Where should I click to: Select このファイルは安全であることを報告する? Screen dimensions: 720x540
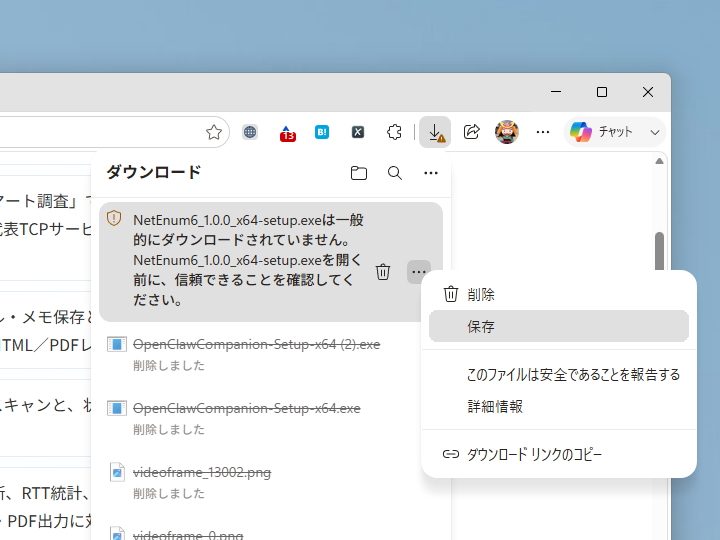[x=558, y=375]
